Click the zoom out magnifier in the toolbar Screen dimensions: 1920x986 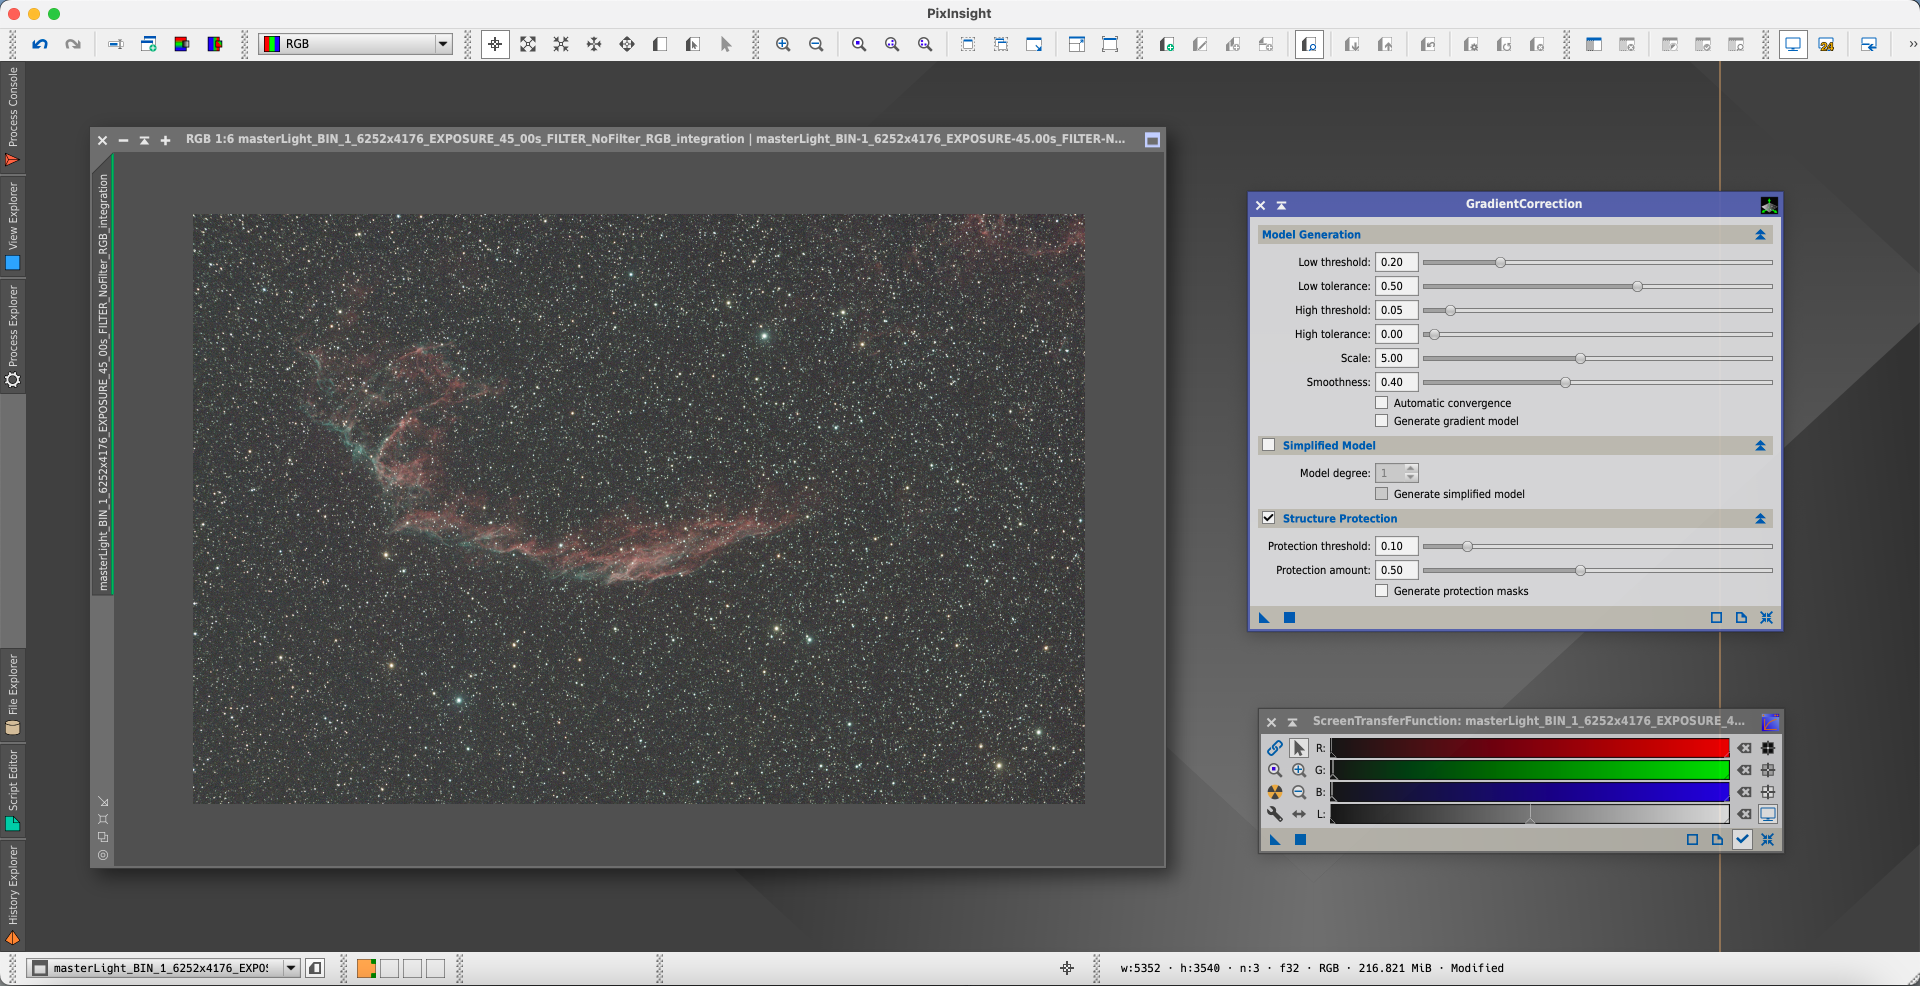pyautogui.click(x=816, y=44)
